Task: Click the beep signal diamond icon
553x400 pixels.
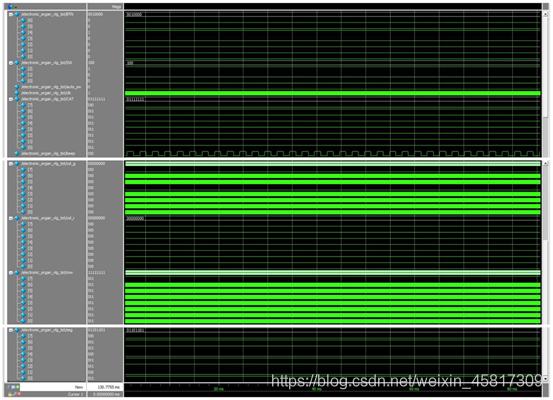Action: 17,153
